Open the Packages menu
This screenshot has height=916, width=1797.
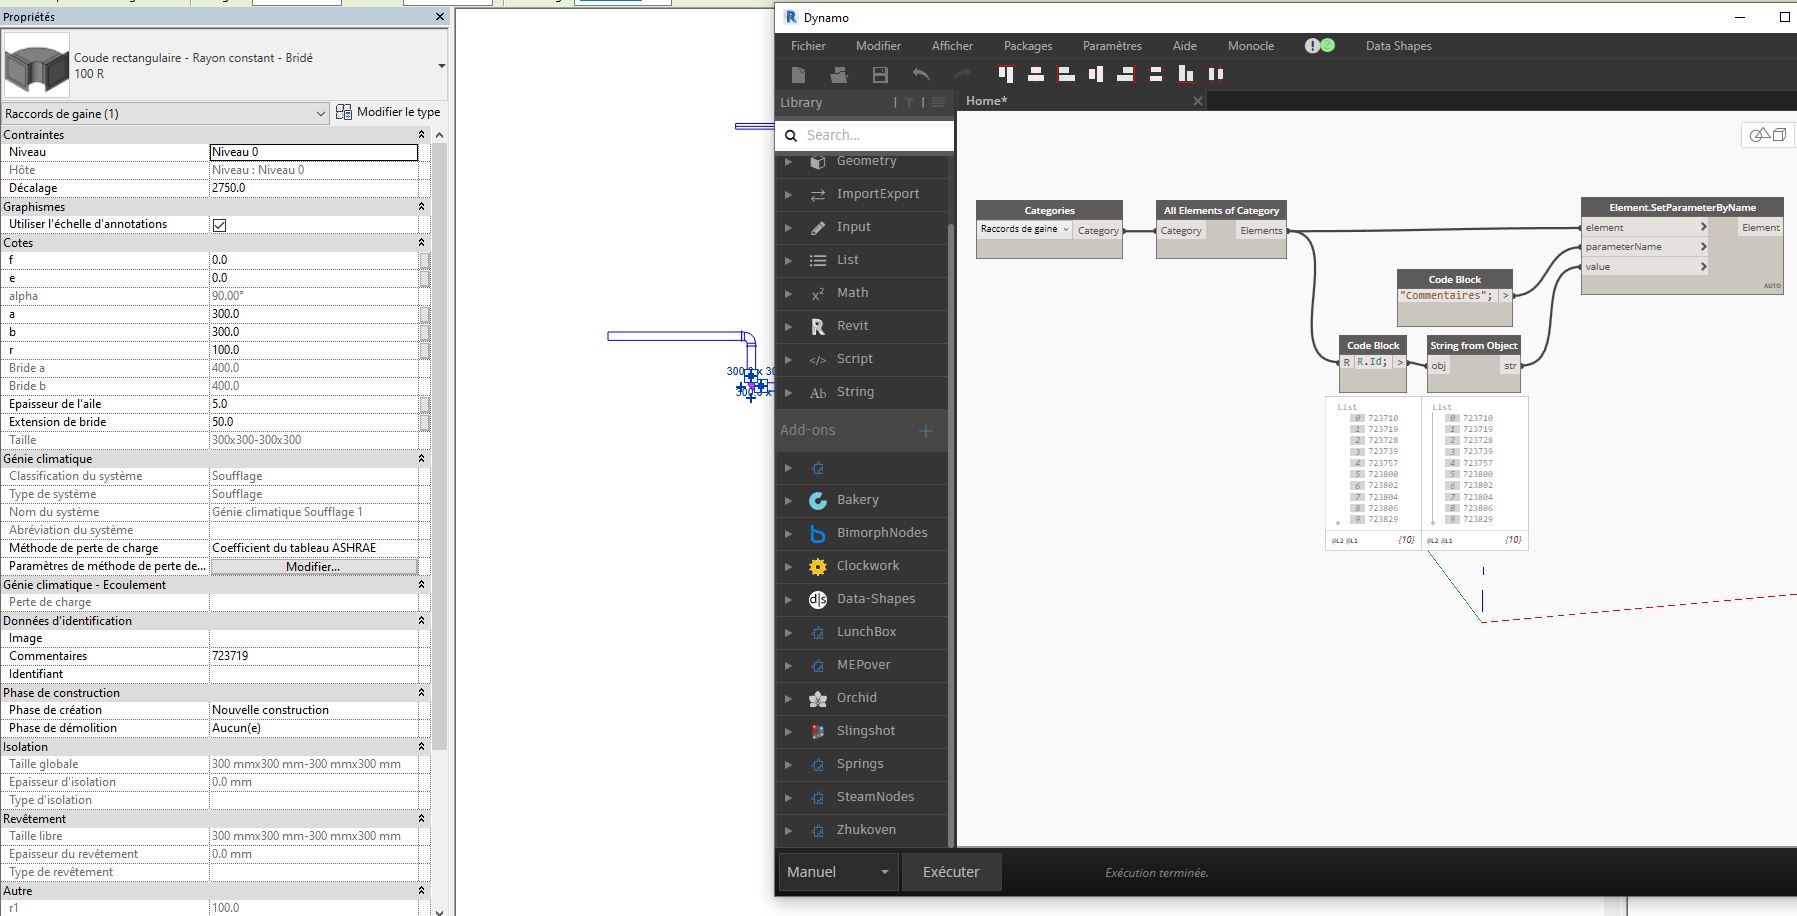pyautogui.click(x=1027, y=46)
